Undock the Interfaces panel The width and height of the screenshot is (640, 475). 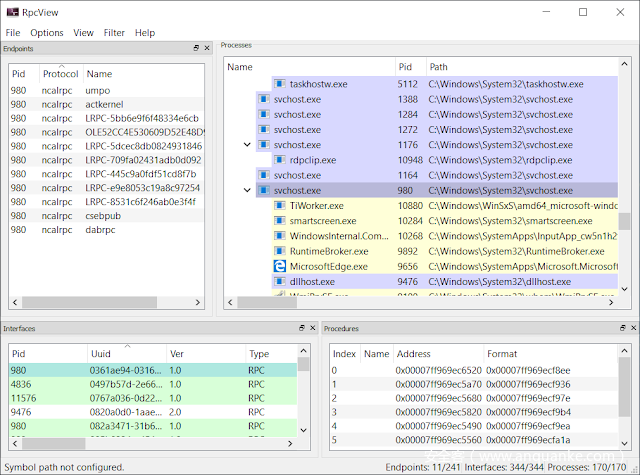(301, 328)
